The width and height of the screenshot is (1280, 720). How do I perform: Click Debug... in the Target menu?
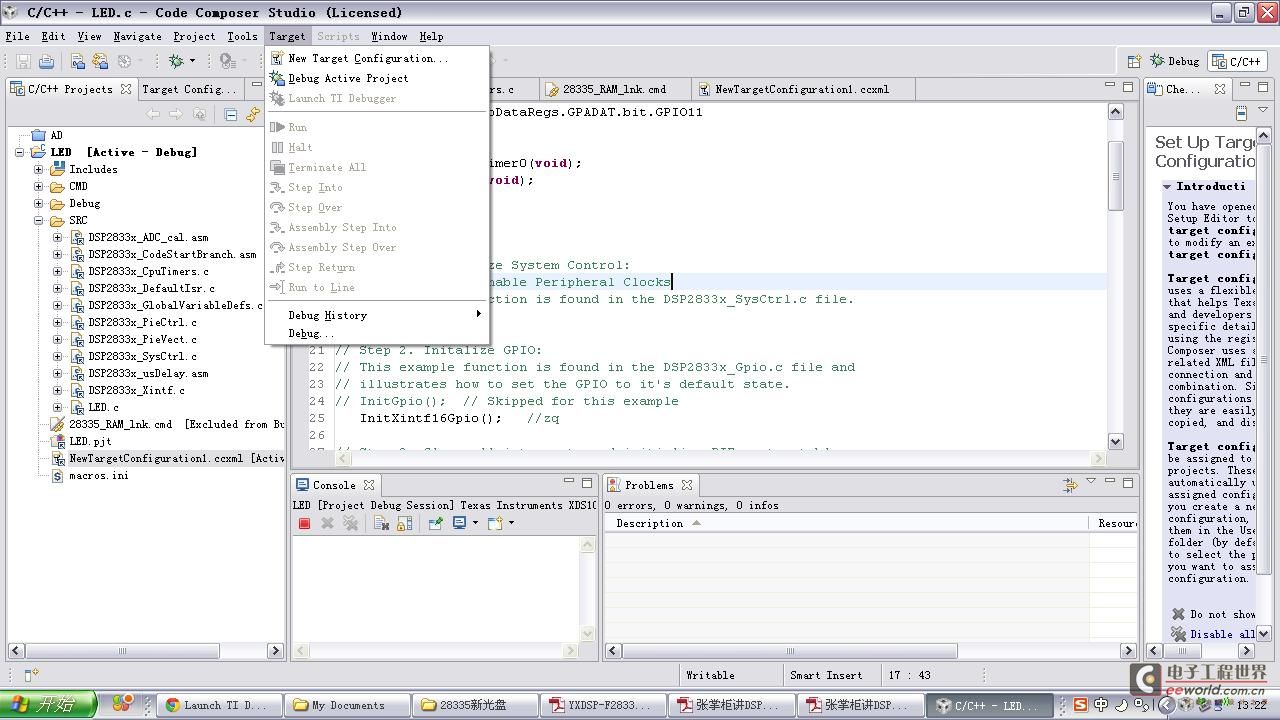click(376, 333)
